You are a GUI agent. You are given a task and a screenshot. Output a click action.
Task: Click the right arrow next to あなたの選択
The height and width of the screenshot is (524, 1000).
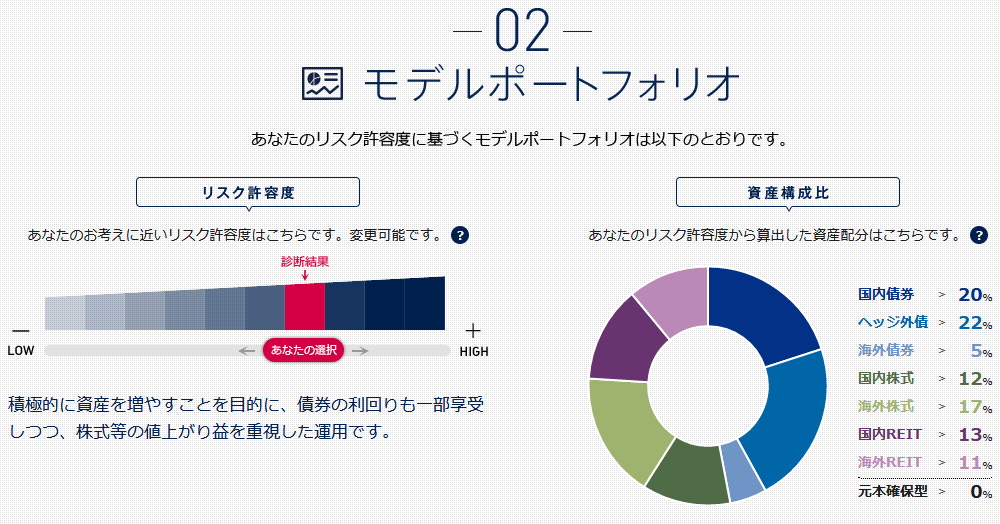[360, 351]
